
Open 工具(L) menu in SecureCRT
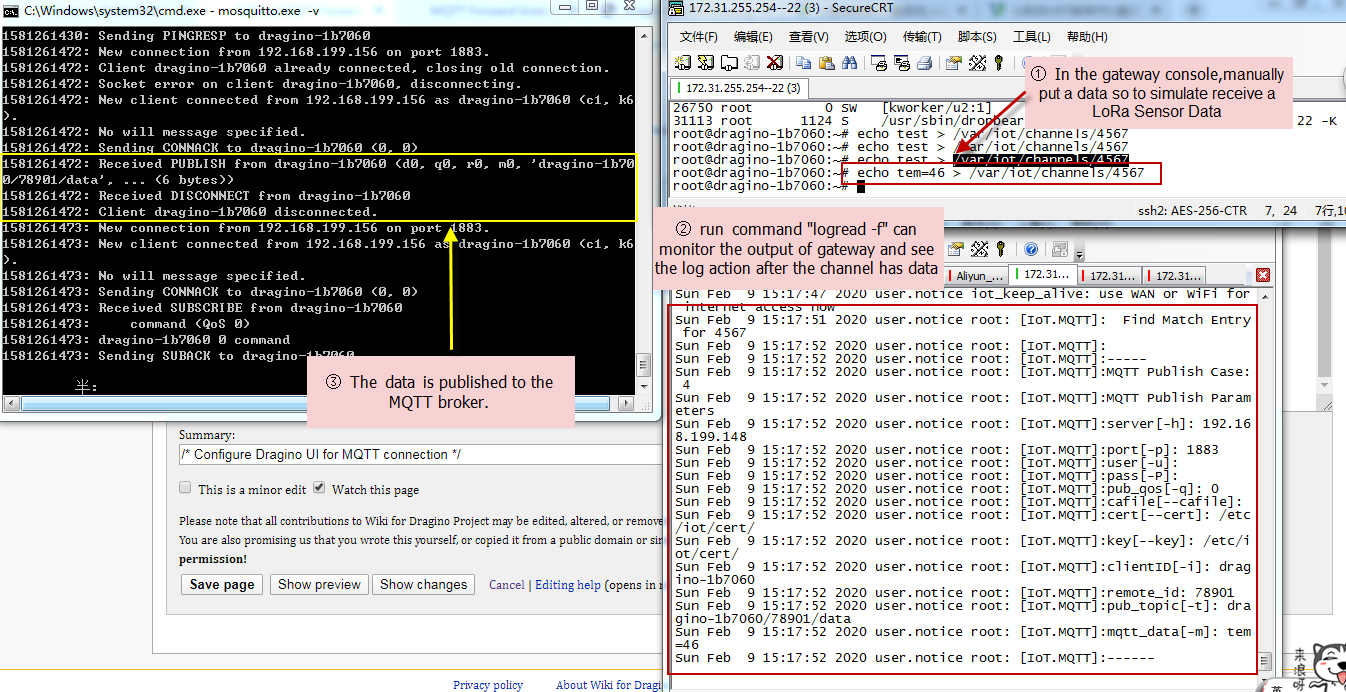(1032, 37)
